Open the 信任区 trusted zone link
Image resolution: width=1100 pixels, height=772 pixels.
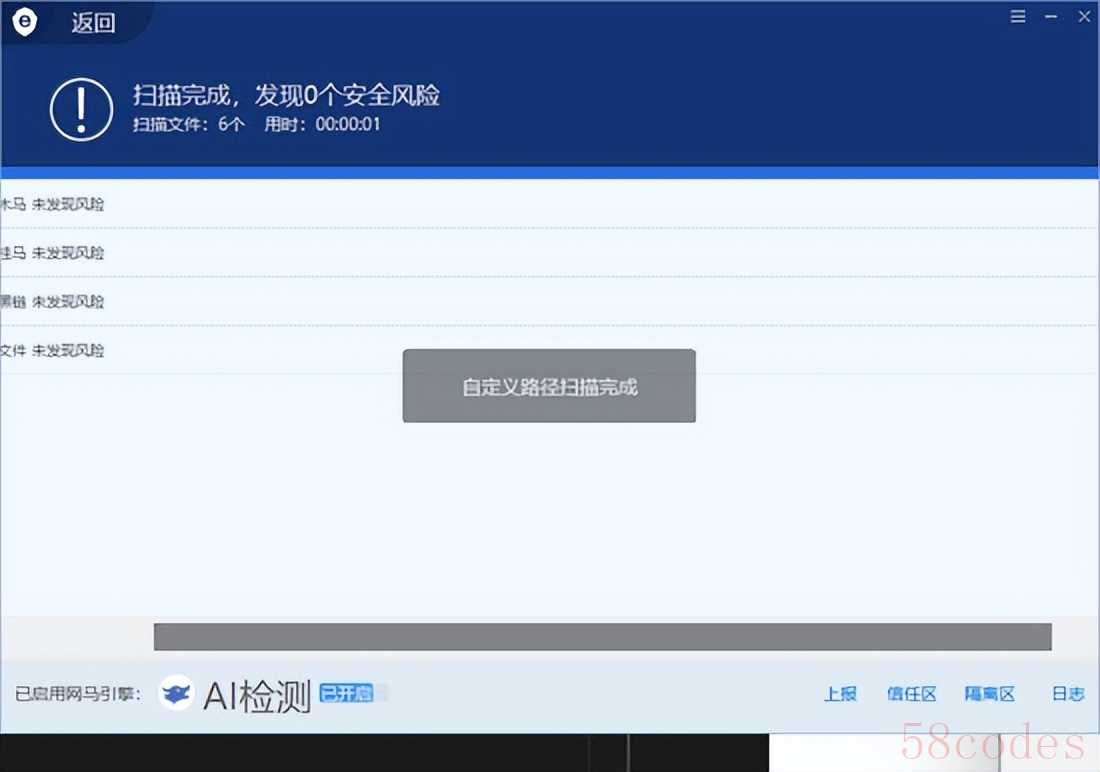[911, 694]
